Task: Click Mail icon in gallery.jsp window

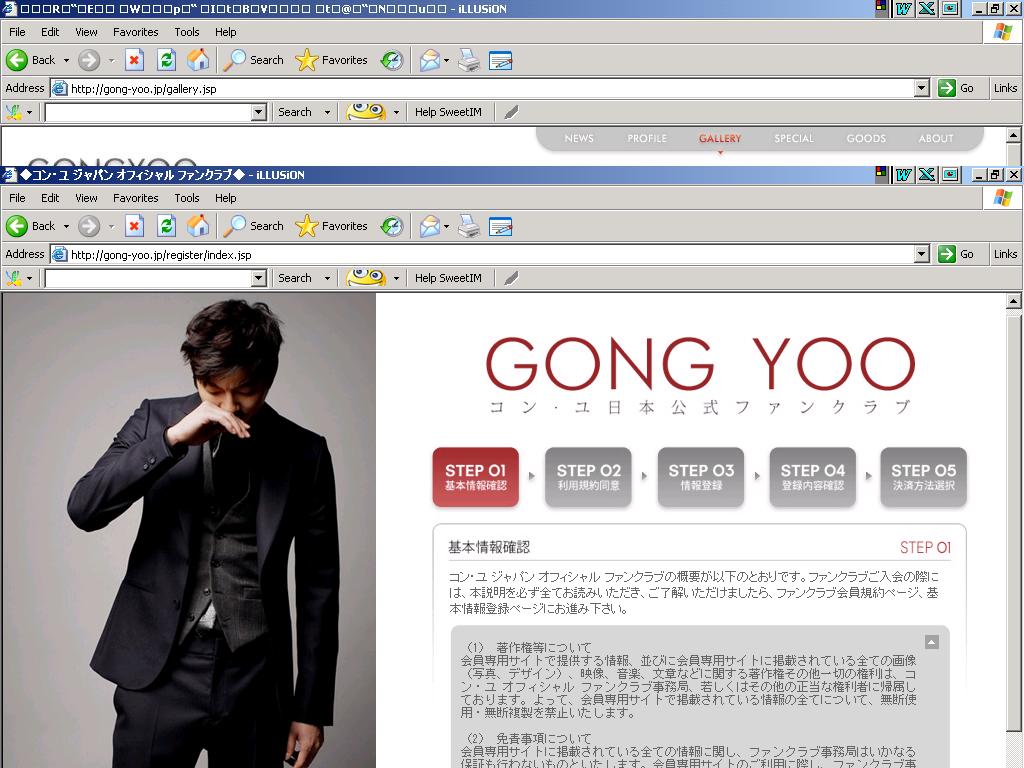Action: point(430,60)
